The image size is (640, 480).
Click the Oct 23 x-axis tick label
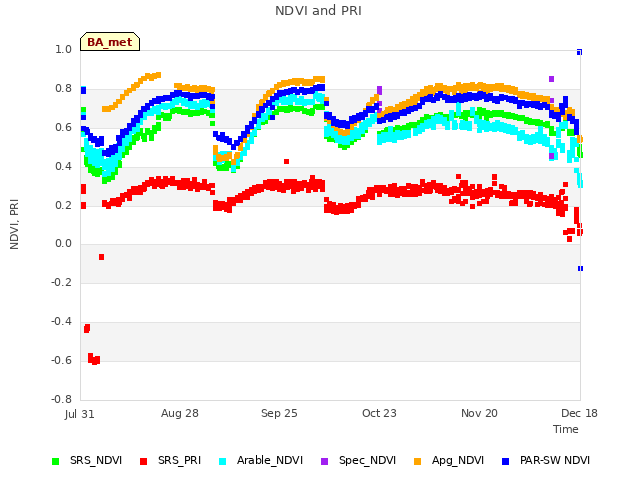(x=379, y=413)
